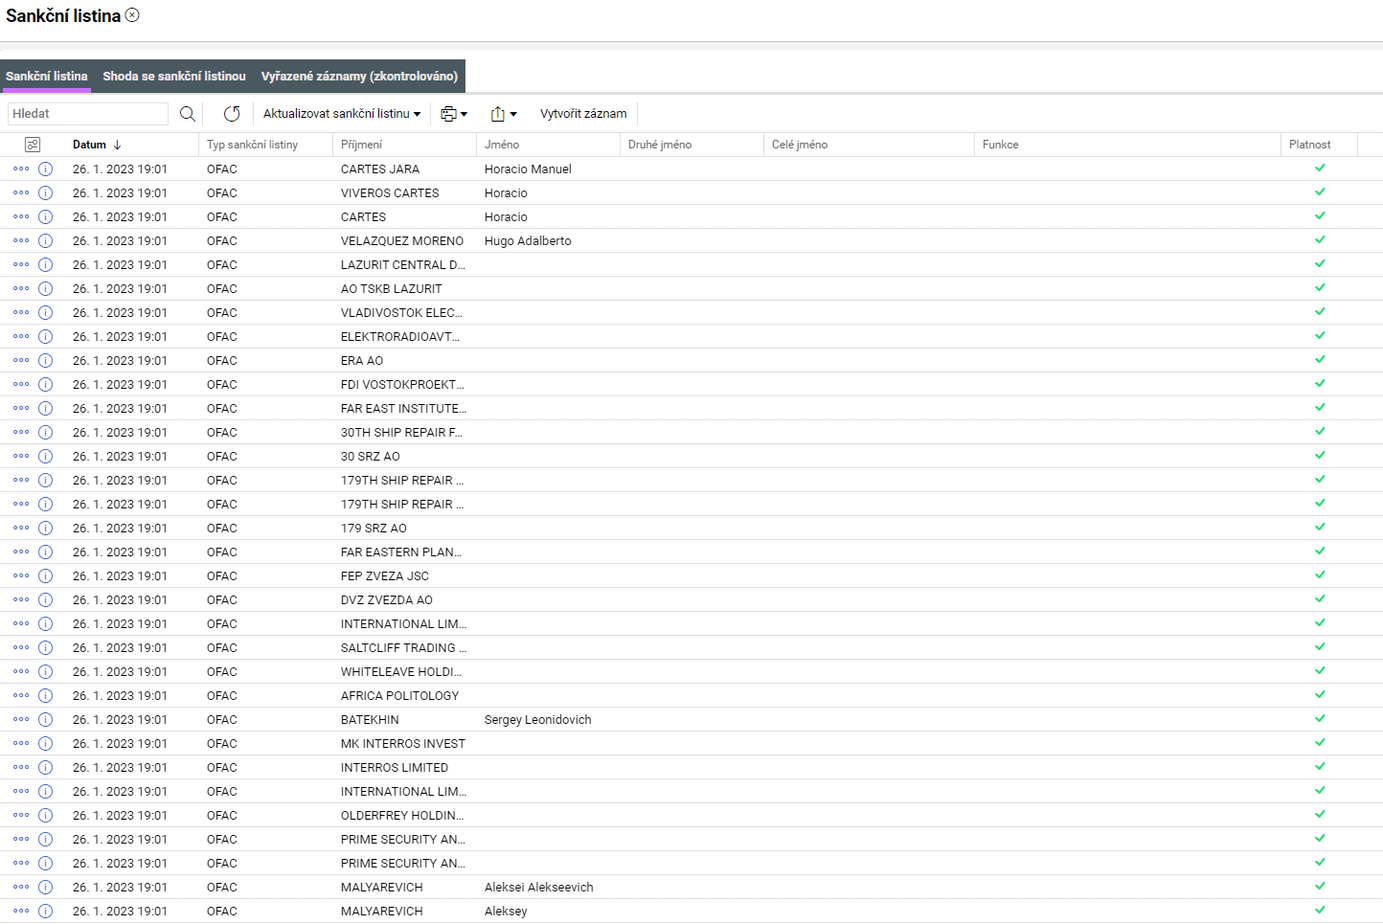Show info for 179 SRZ AO record
This screenshot has width=1383, height=924.
pyautogui.click(x=45, y=529)
